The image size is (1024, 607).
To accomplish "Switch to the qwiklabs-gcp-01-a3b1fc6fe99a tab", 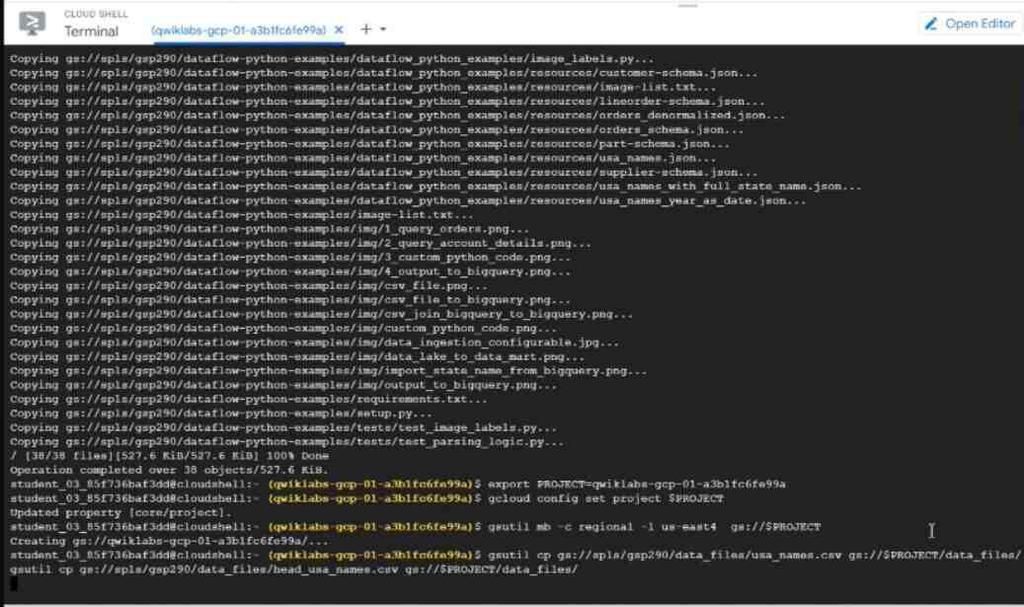I will [240, 31].
